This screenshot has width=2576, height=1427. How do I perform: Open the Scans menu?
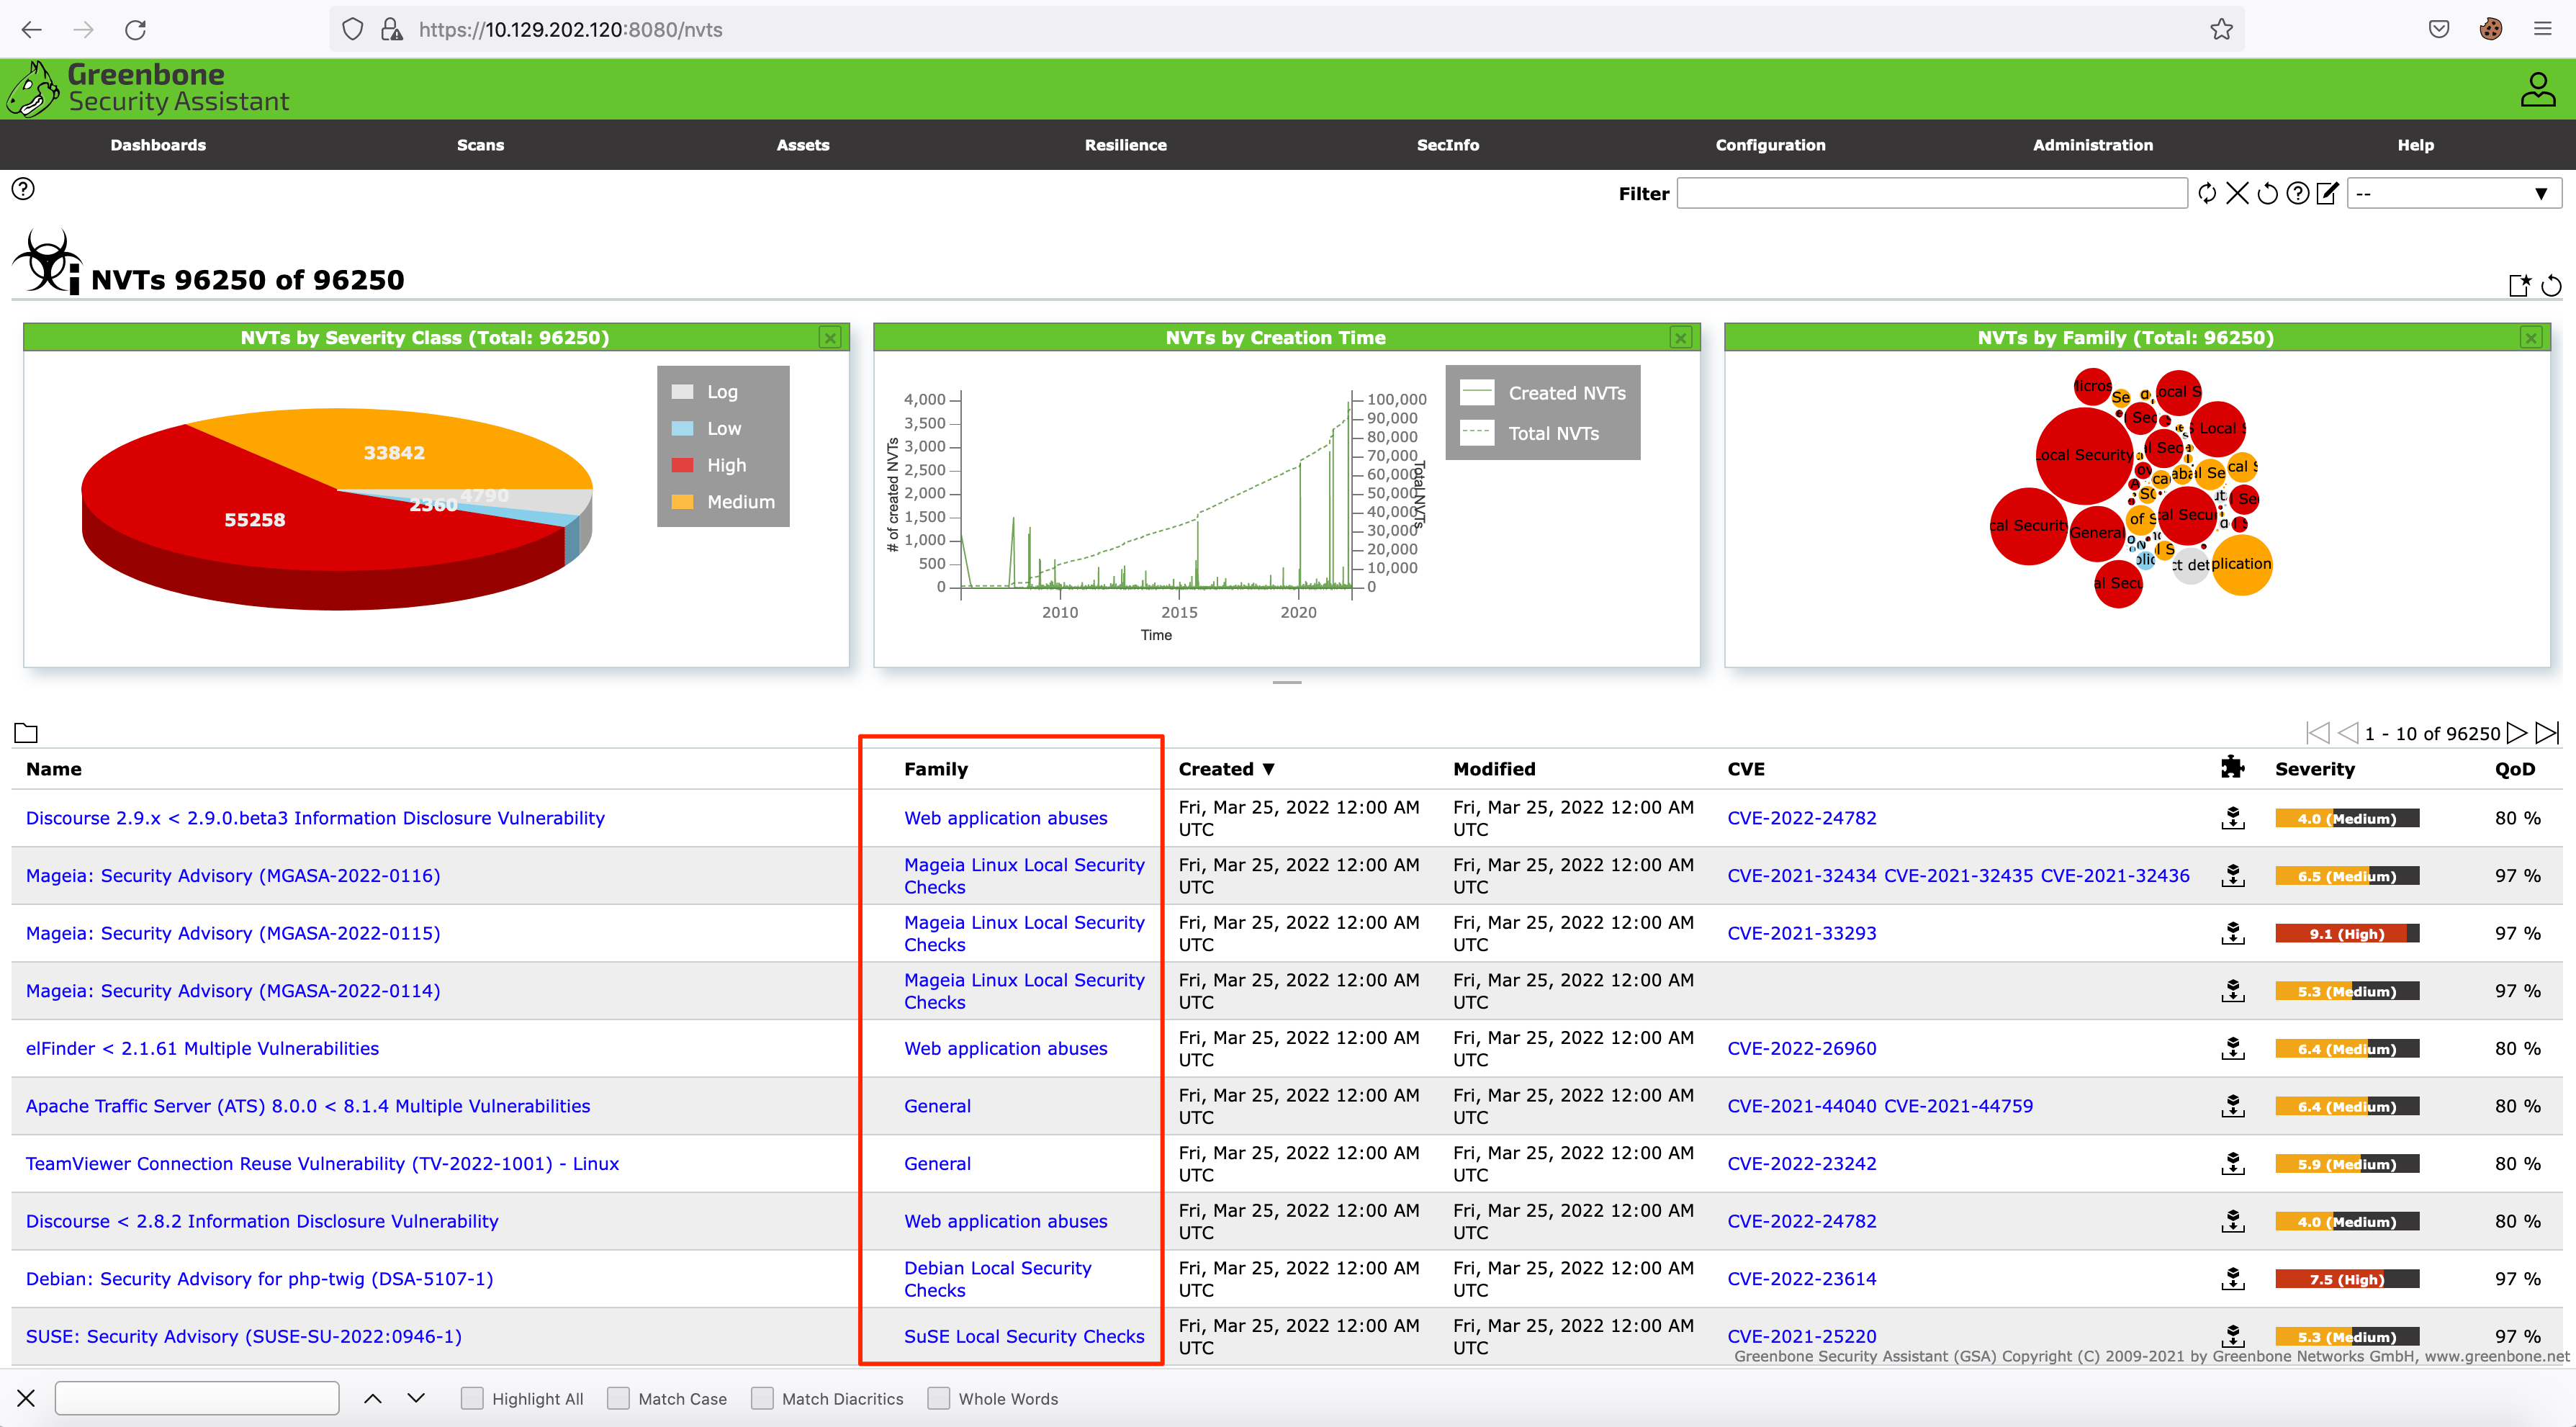click(480, 145)
